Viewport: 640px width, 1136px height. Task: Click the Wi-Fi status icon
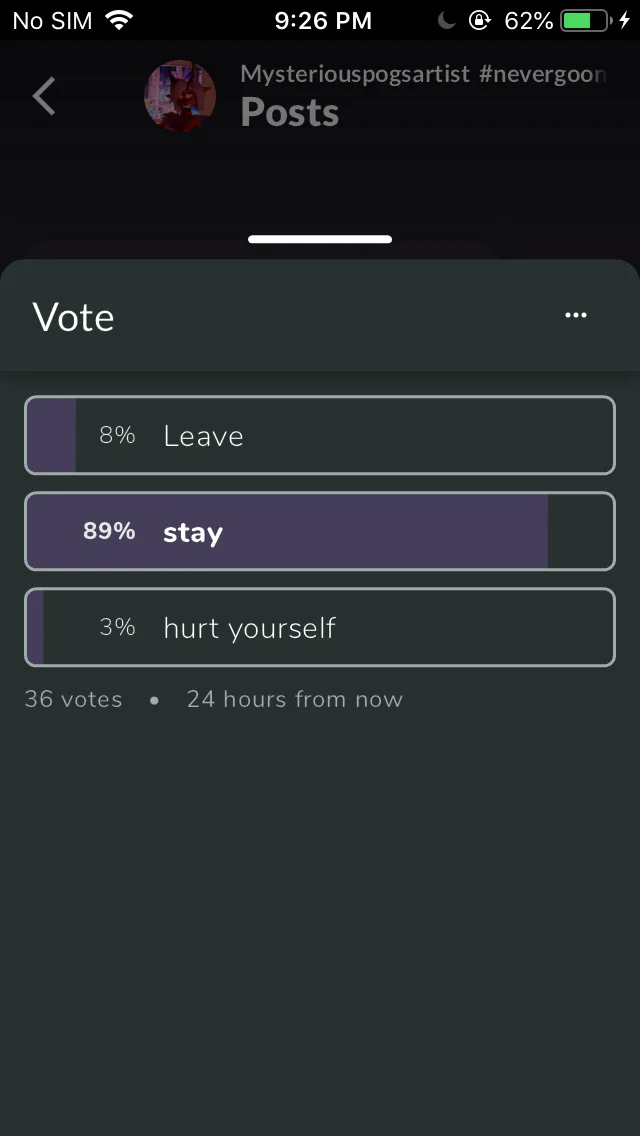click(119, 20)
